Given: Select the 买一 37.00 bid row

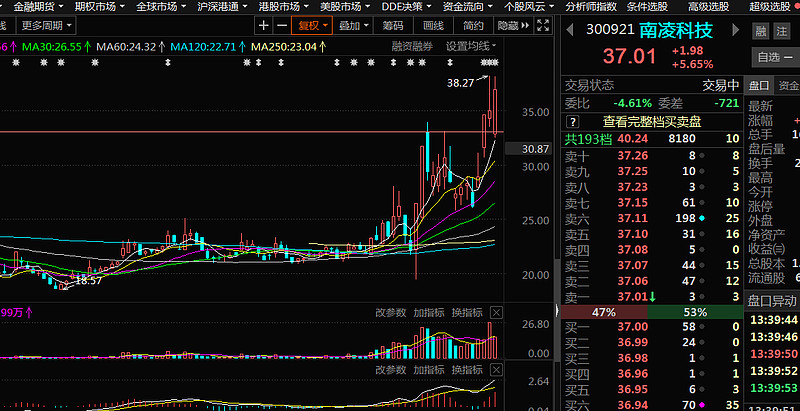Looking at the screenshot, I should pyautogui.click(x=652, y=326).
